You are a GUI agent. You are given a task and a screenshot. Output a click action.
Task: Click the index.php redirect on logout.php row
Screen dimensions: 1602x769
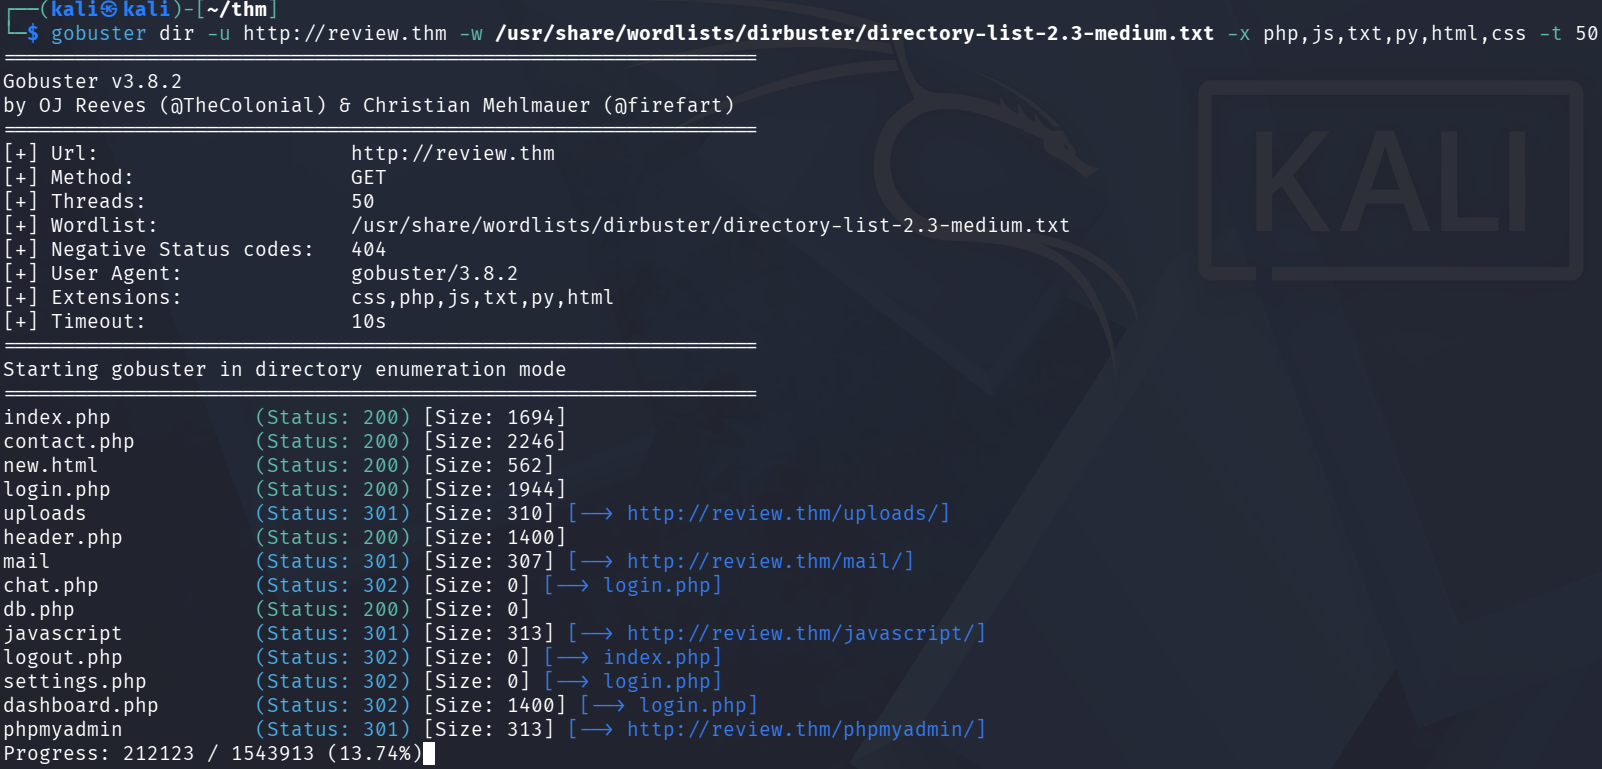point(656,657)
